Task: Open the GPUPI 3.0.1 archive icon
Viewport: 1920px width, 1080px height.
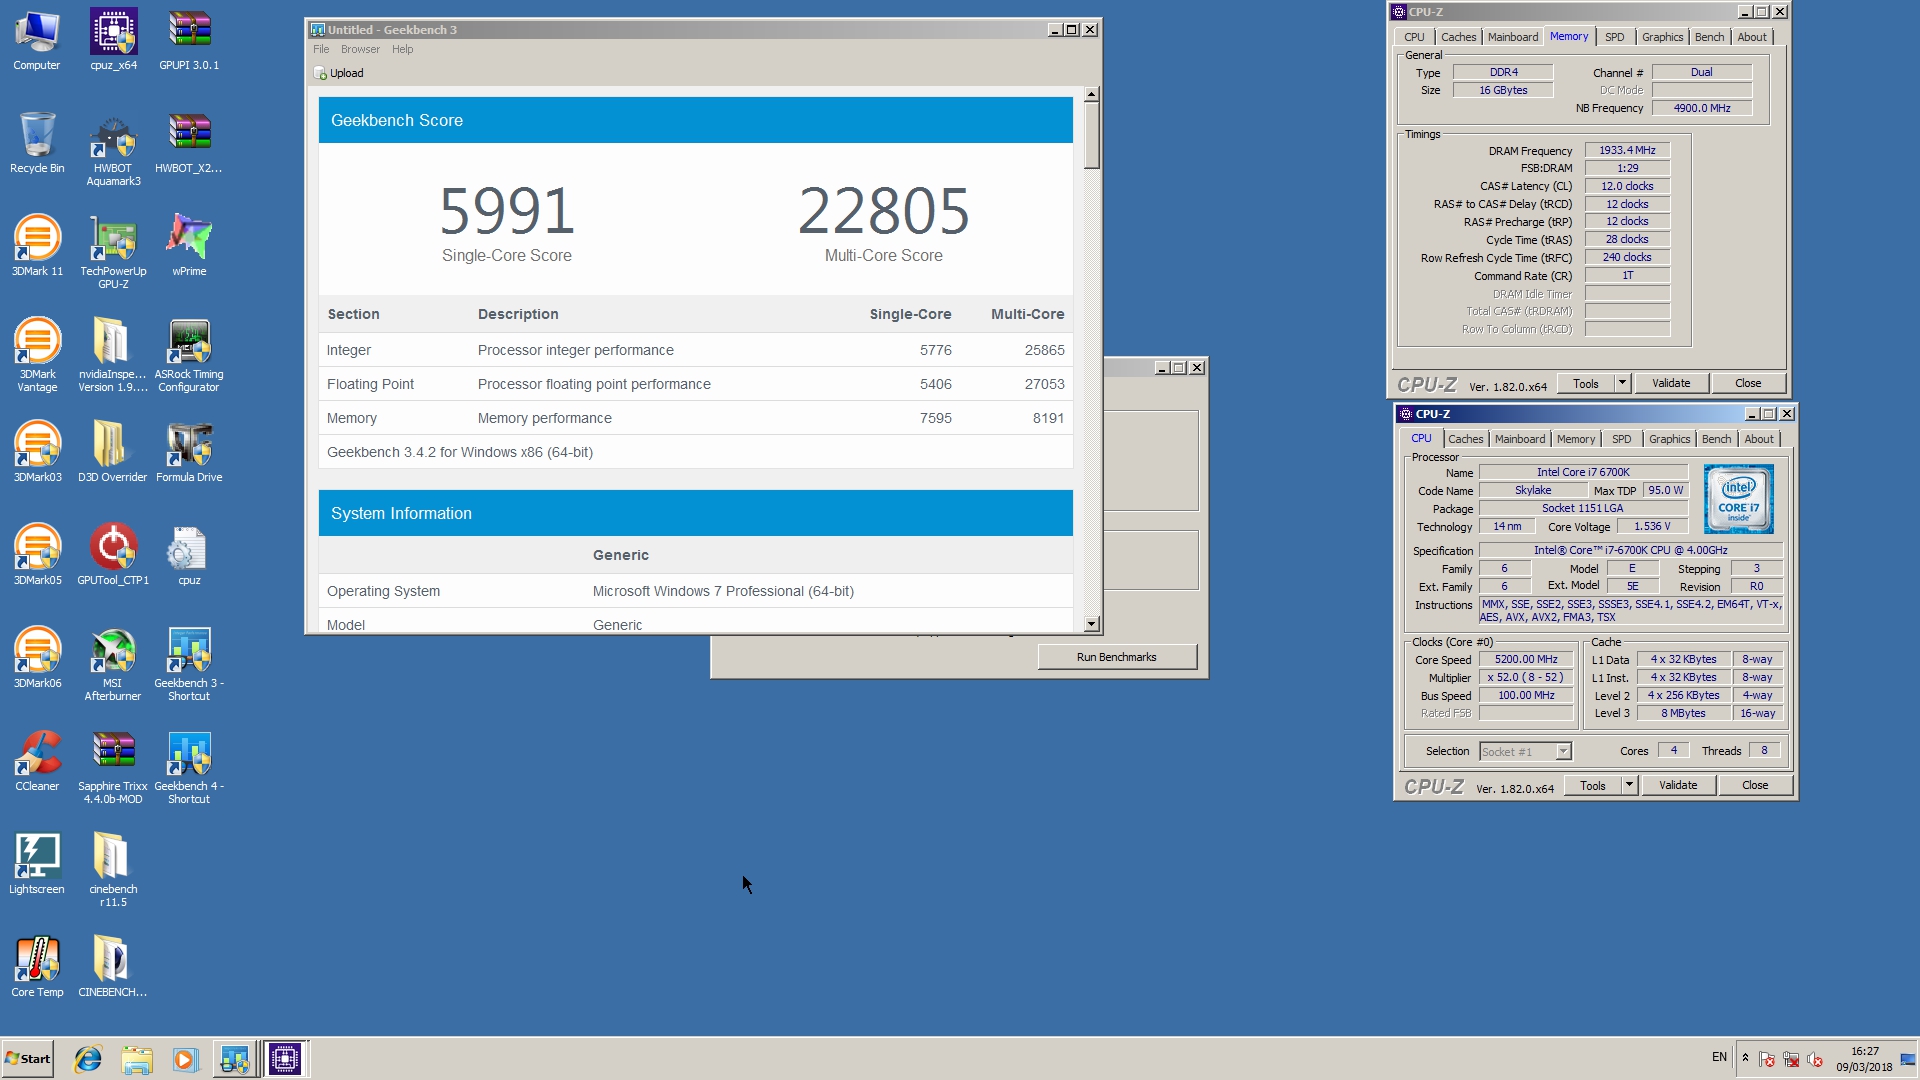Action: coord(189,40)
